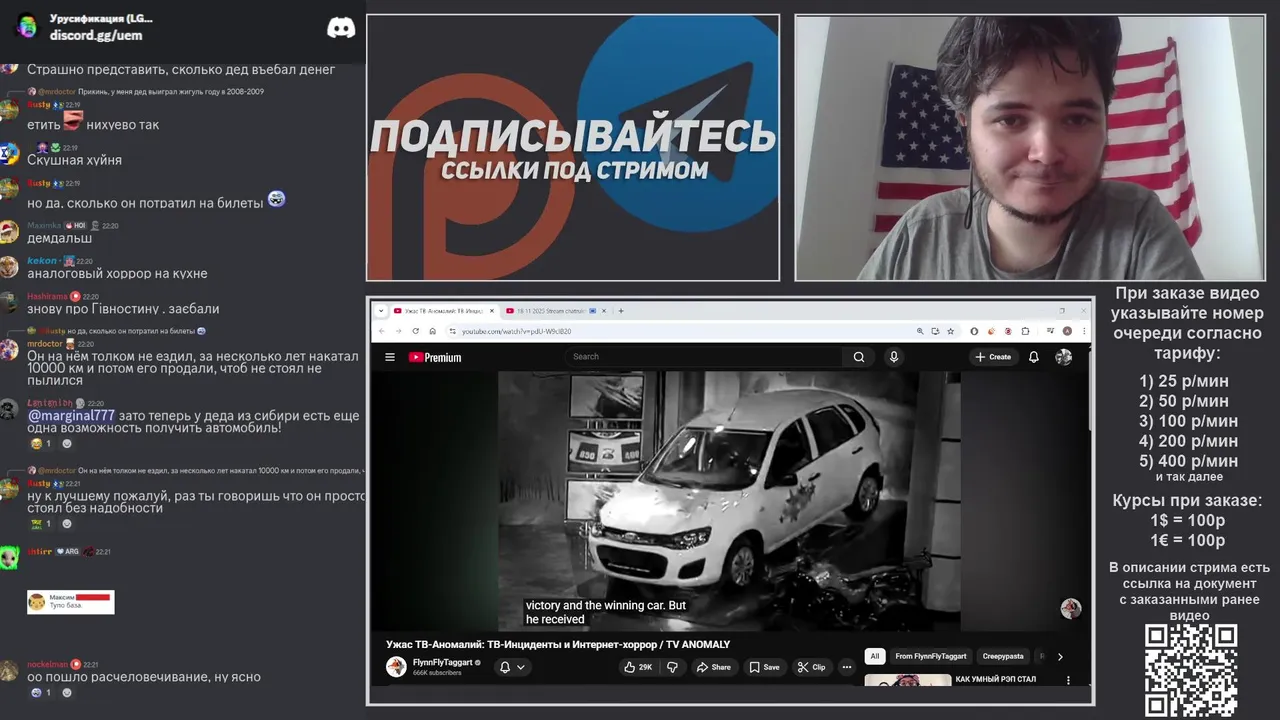Open the browser zoom magnifier in the address bar
The height and width of the screenshot is (720, 1280).
[920, 331]
